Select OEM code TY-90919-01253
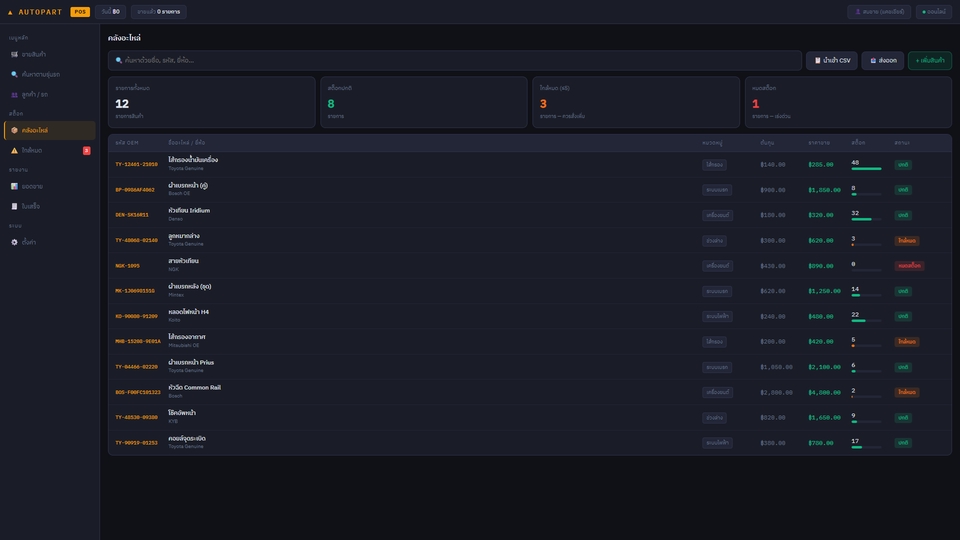This screenshot has width=960, height=540. (x=137, y=443)
